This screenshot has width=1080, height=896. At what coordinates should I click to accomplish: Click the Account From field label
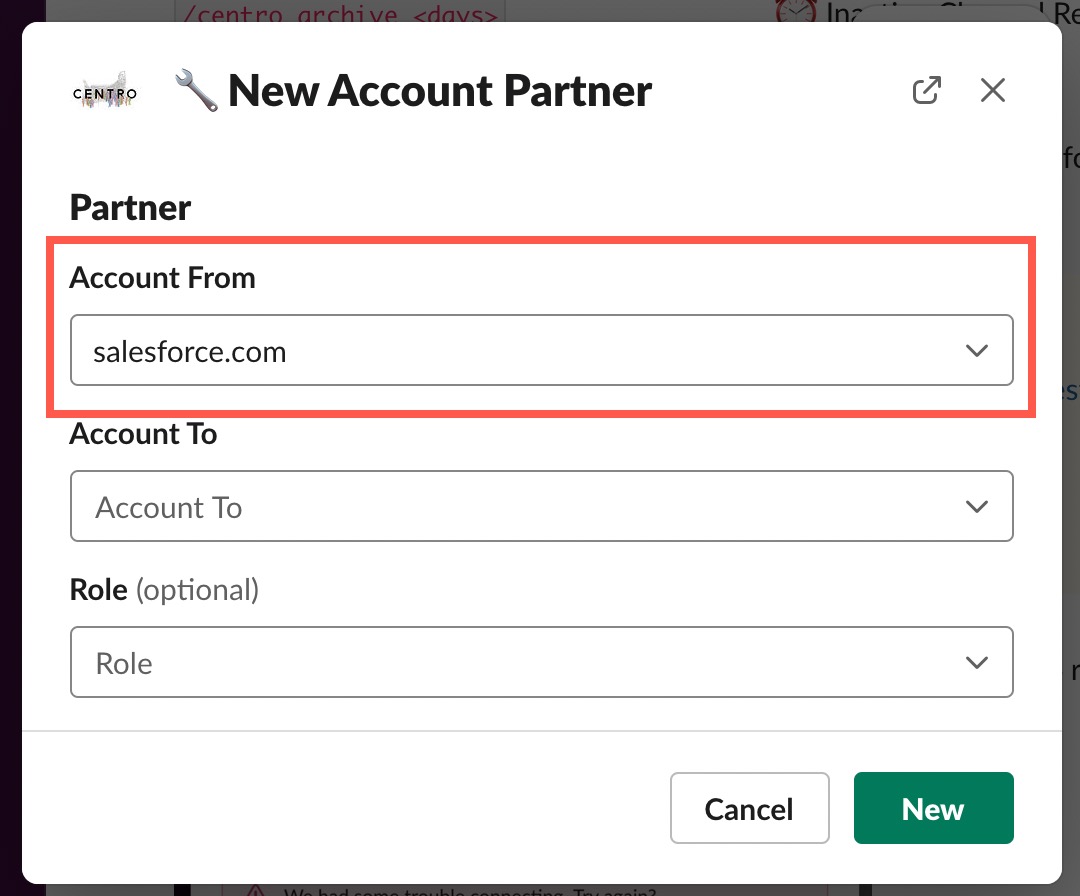click(163, 278)
